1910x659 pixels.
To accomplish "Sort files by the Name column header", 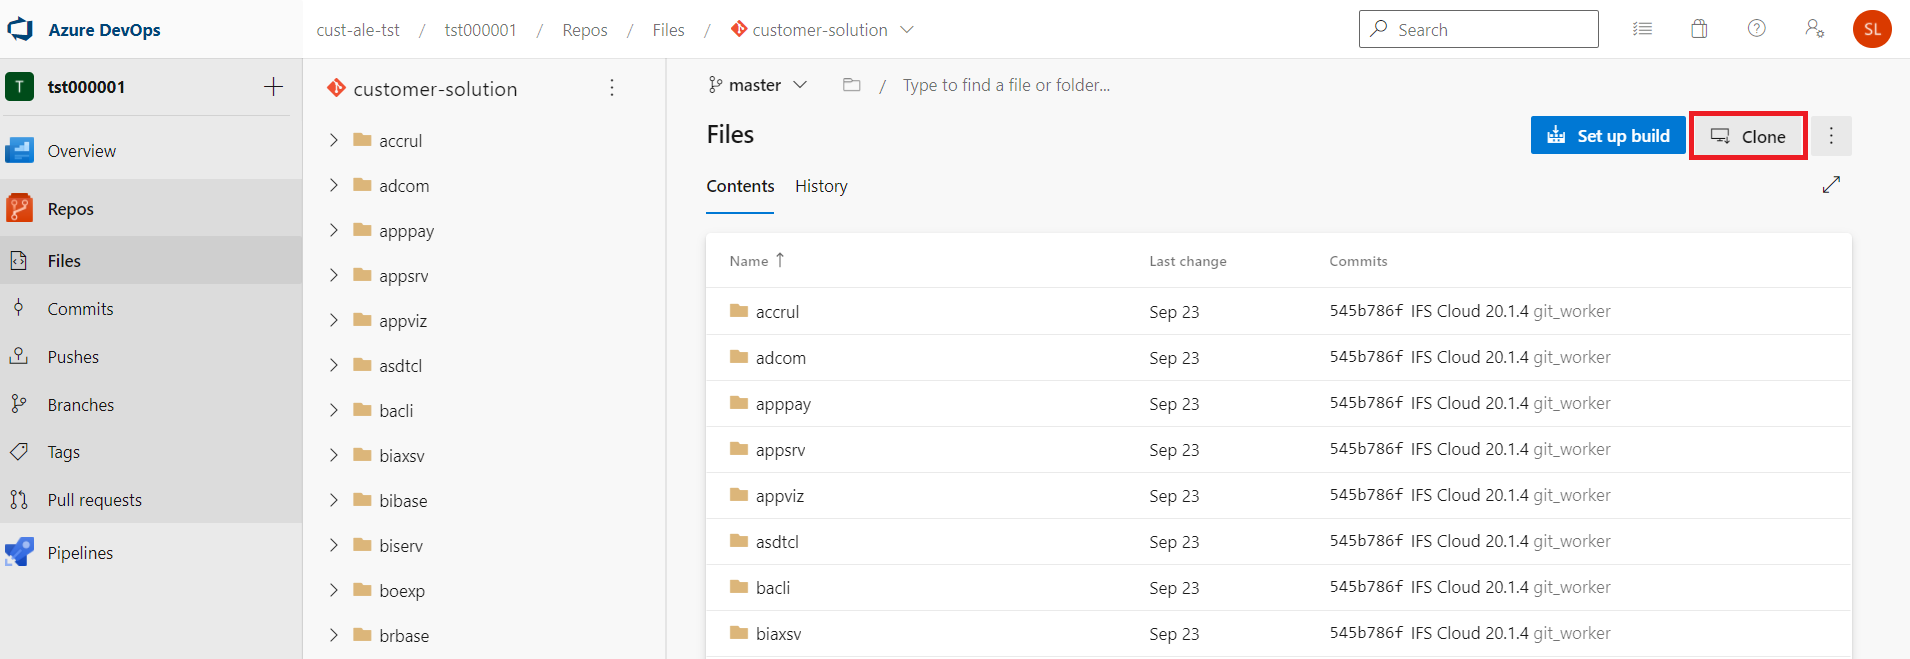I will click(749, 261).
